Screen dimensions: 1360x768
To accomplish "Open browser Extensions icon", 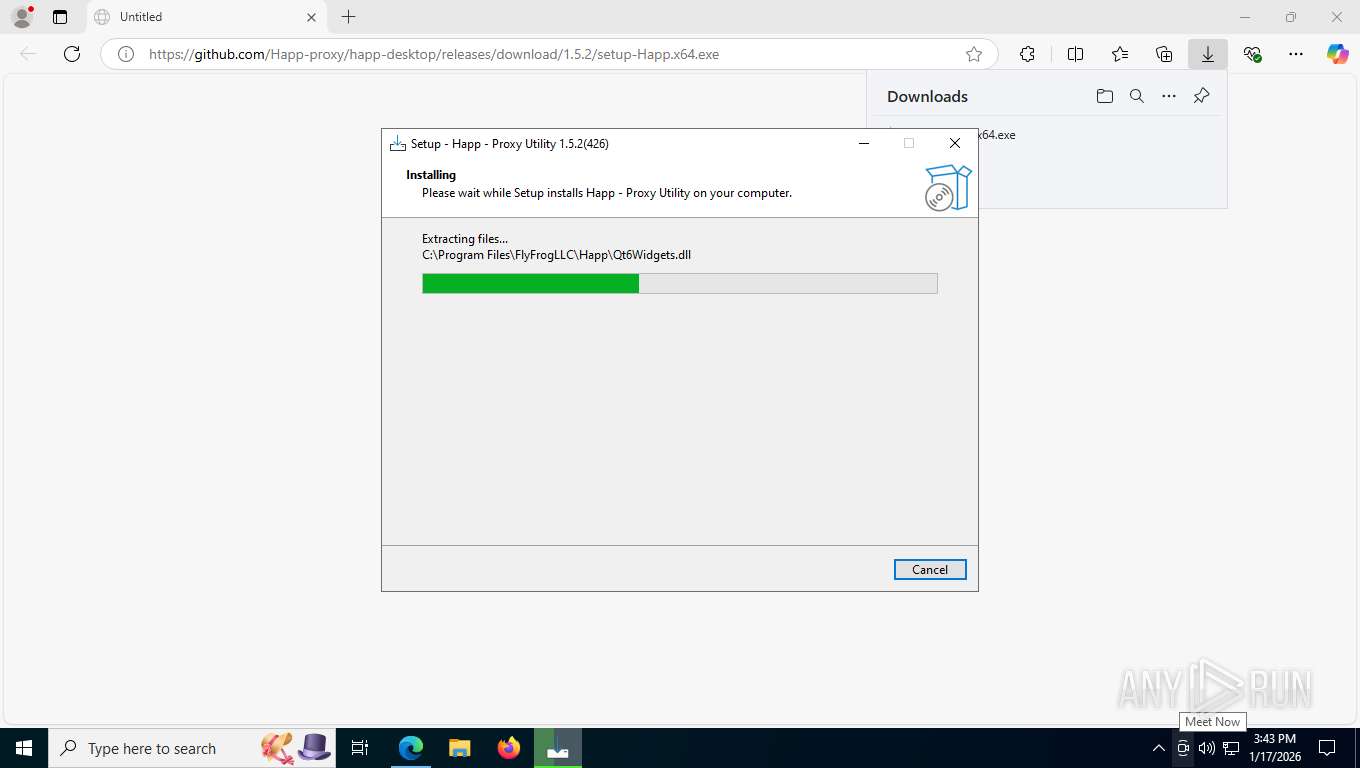I will [1027, 54].
